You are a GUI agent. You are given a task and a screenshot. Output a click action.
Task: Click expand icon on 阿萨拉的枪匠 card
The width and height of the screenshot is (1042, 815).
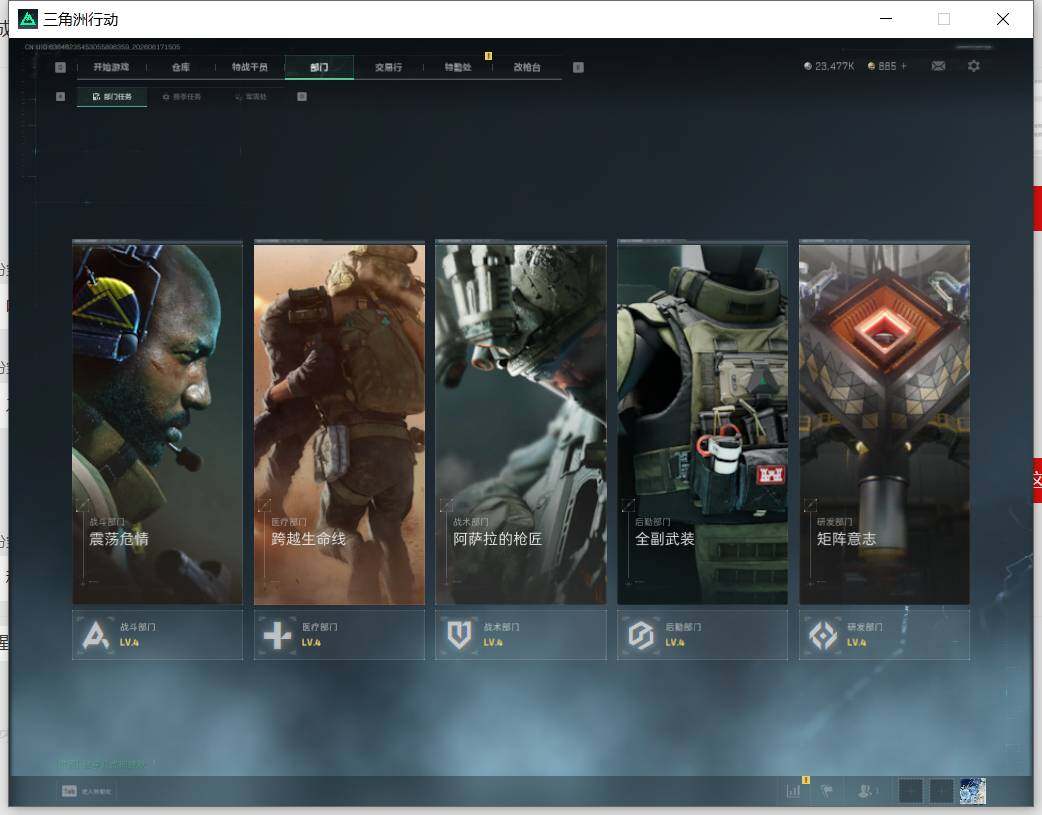pyautogui.click(x=446, y=505)
